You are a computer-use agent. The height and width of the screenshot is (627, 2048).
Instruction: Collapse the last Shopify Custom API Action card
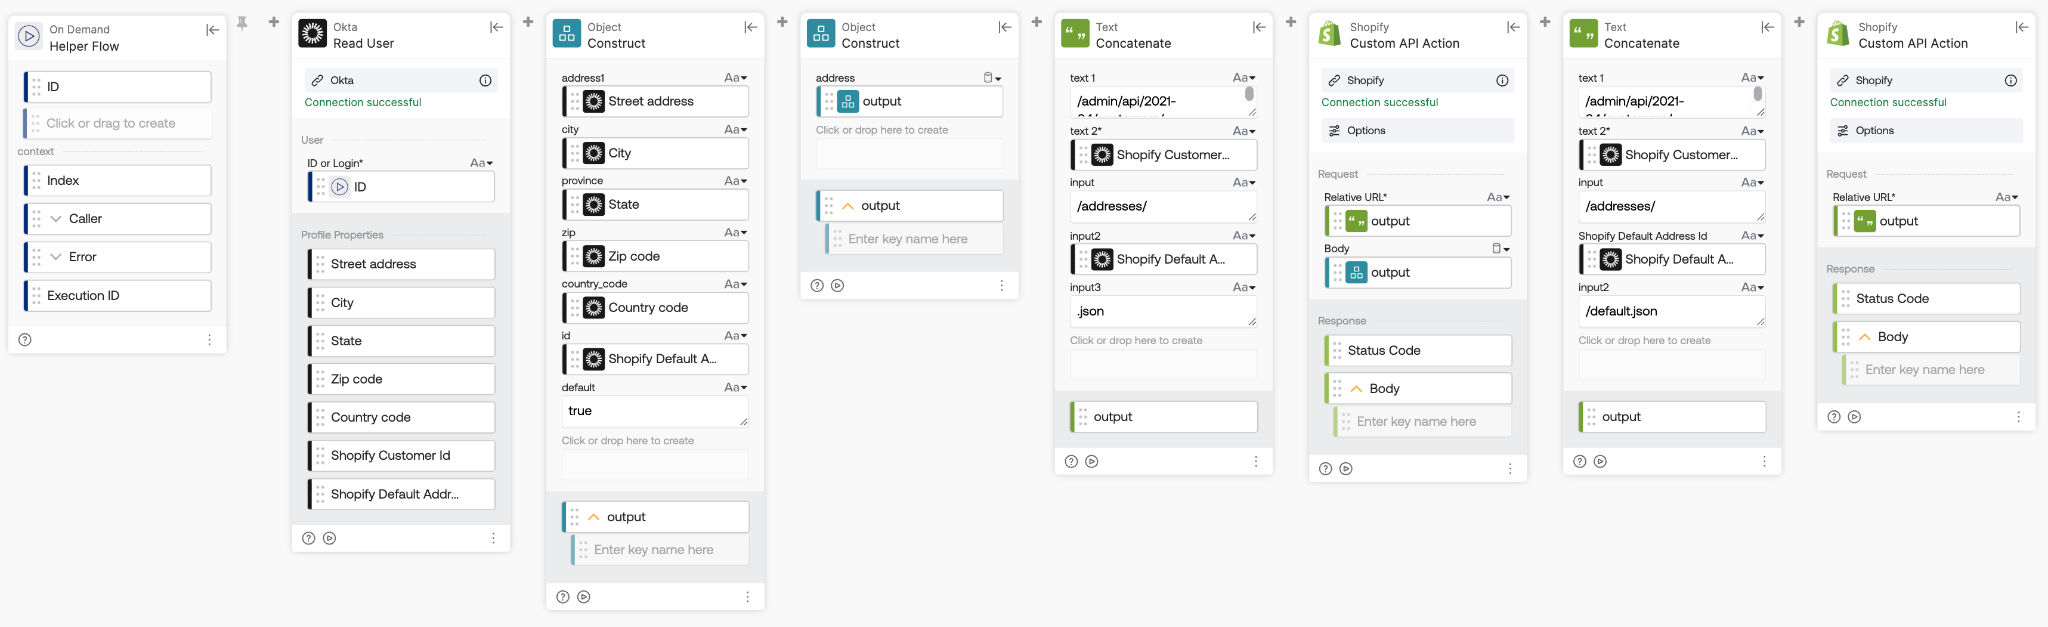[2021, 27]
